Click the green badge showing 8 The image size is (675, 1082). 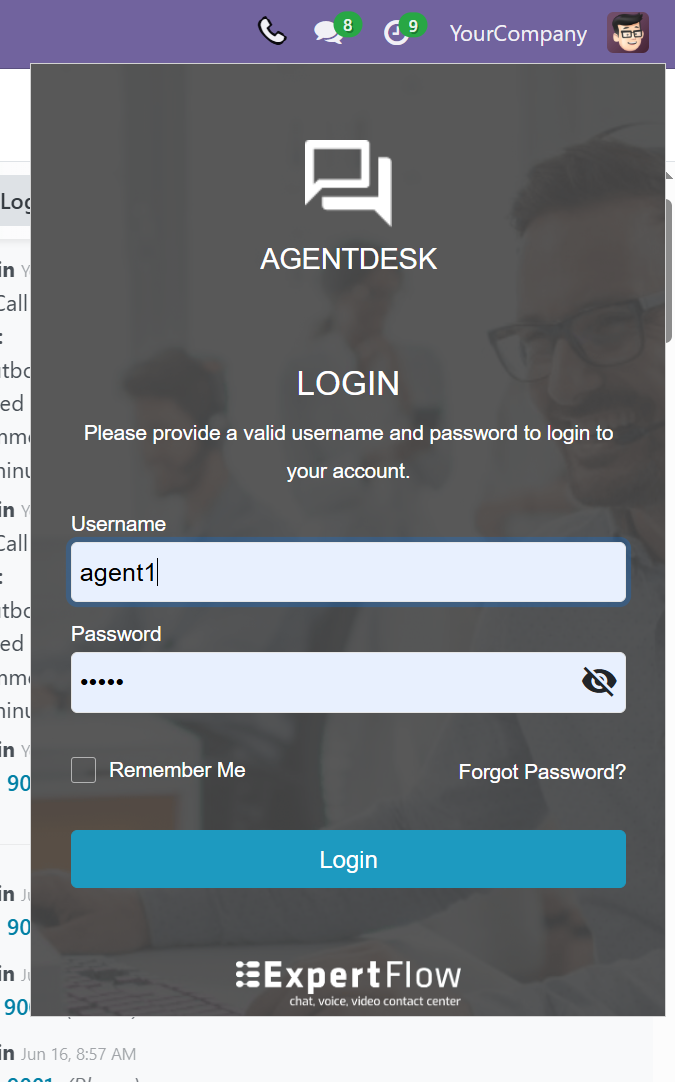point(347,25)
